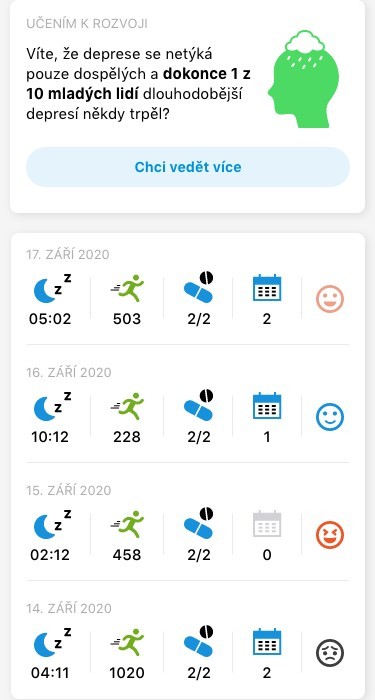Open the depression fact text about mladých lidí

click(x=138, y=84)
